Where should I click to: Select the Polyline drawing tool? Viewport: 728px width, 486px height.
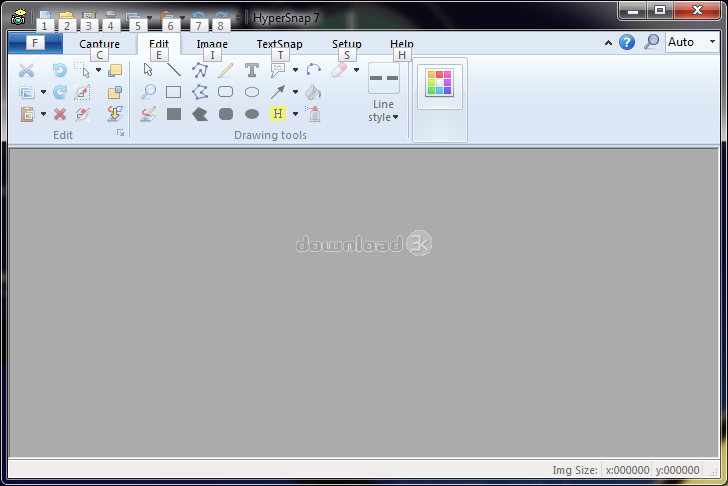[x=200, y=70]
